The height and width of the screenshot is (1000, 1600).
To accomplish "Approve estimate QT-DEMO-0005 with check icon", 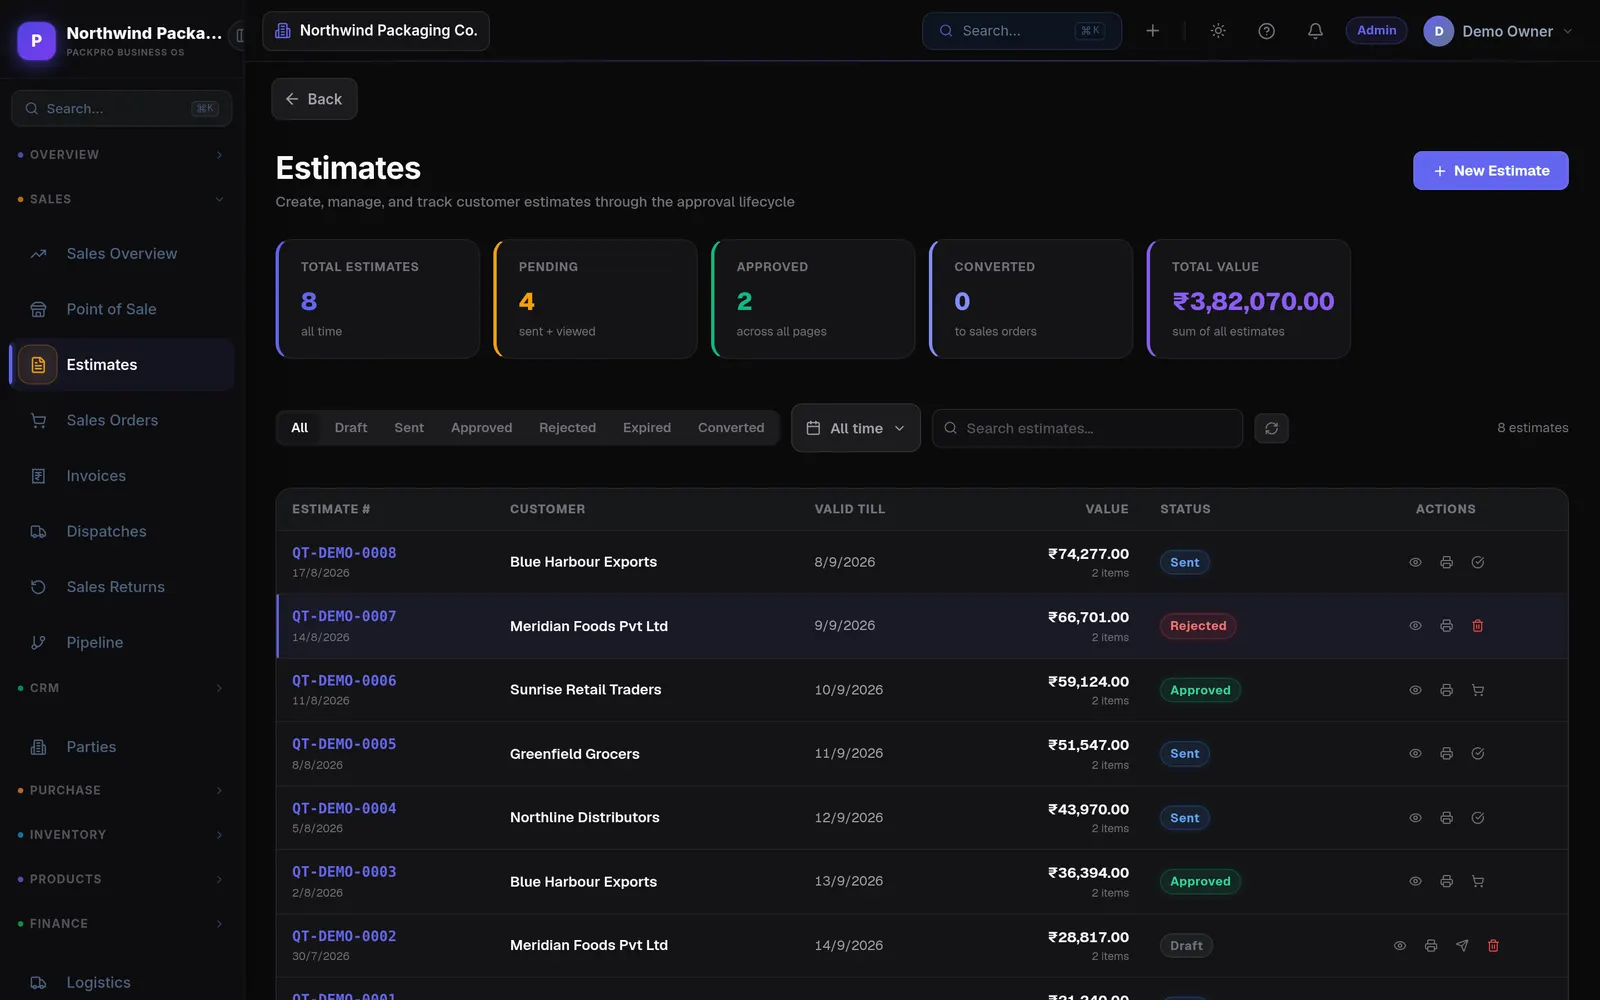I will (1477, 754).
